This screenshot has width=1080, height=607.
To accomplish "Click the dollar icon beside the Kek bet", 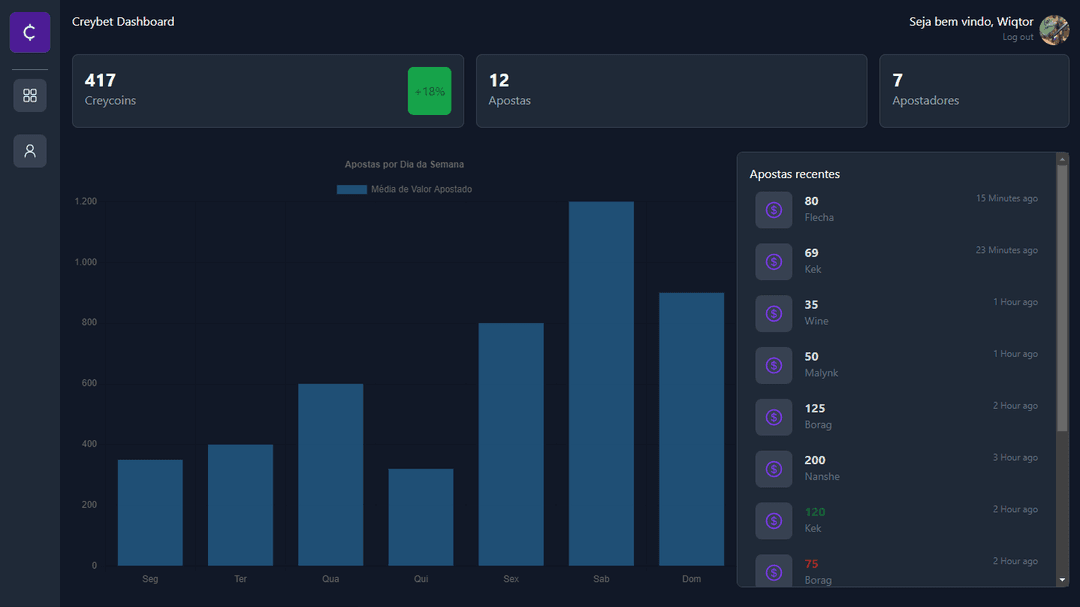I will [773, 261].
